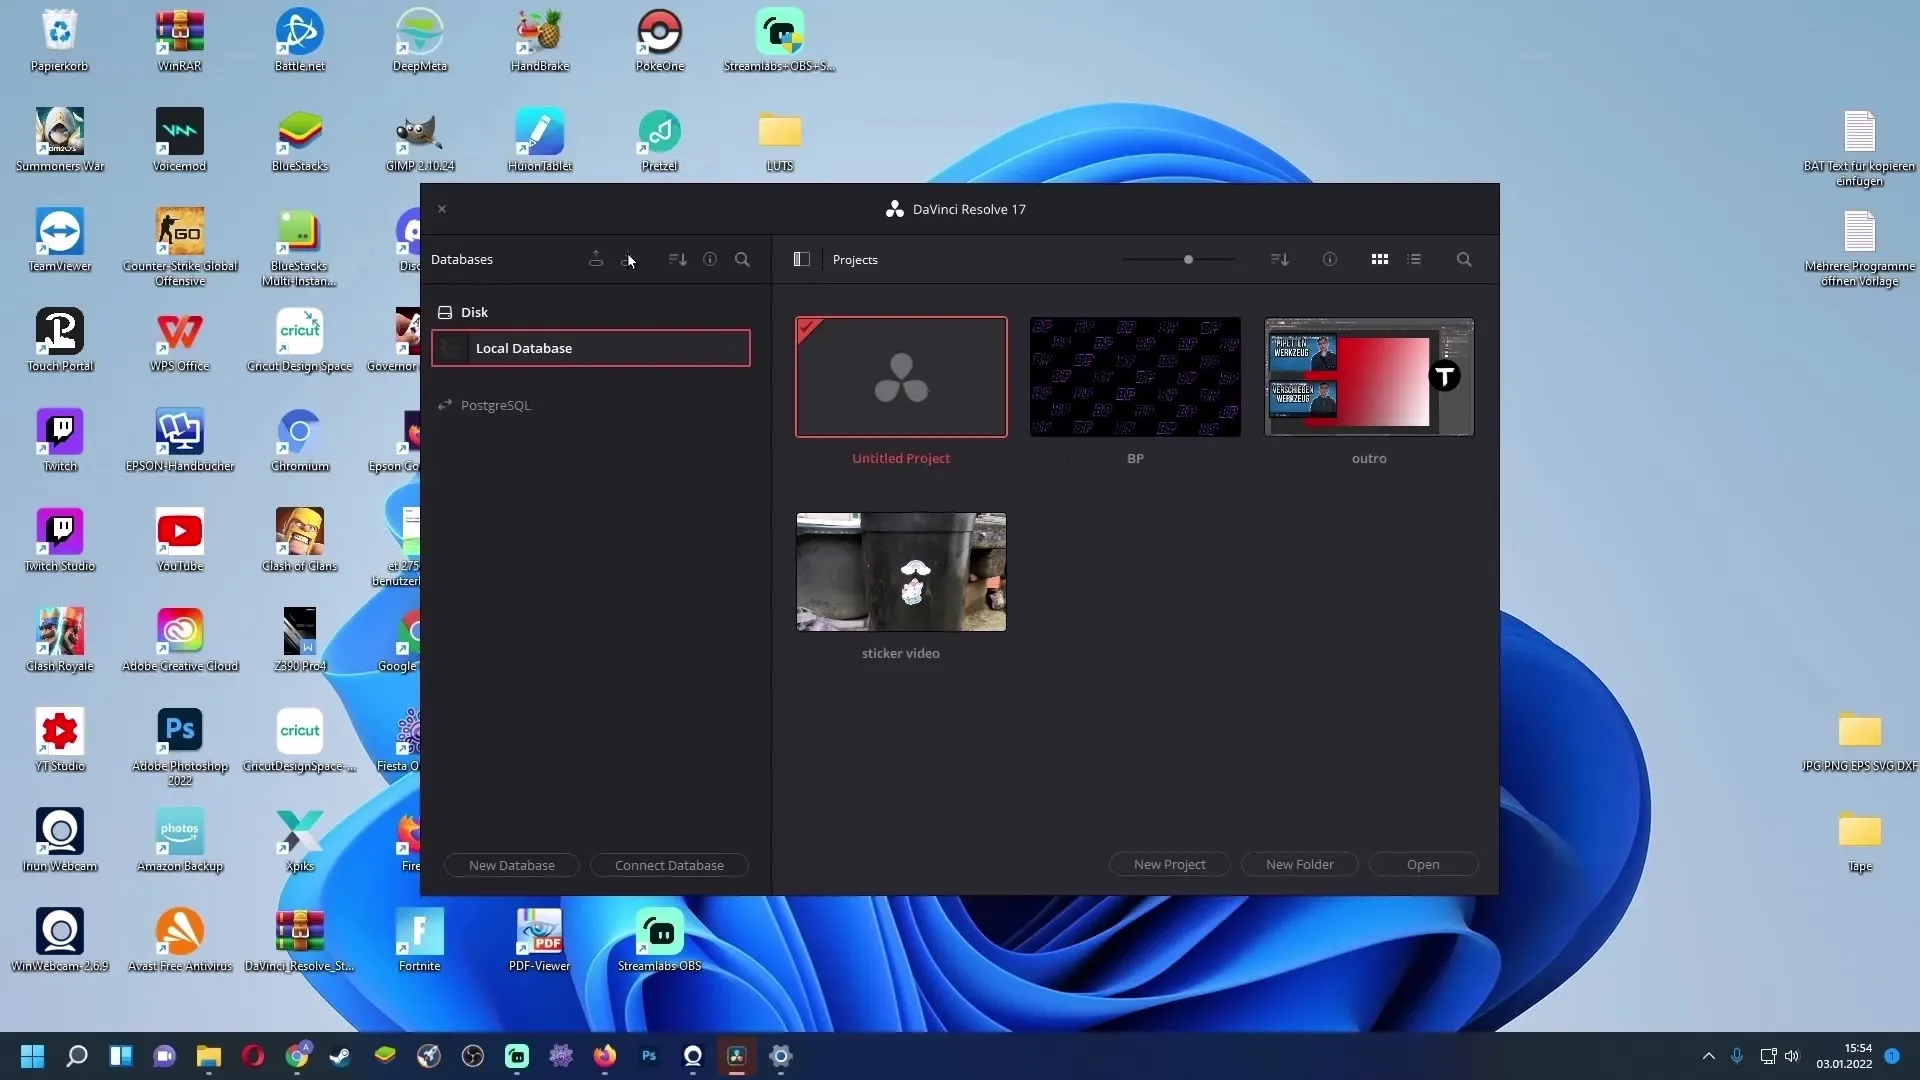Image resolution: width=1920 pixels, height=1080 pixels.
Task: Click the Photoshop icon in the taskbar
Action: click(x=649, y=1056)
